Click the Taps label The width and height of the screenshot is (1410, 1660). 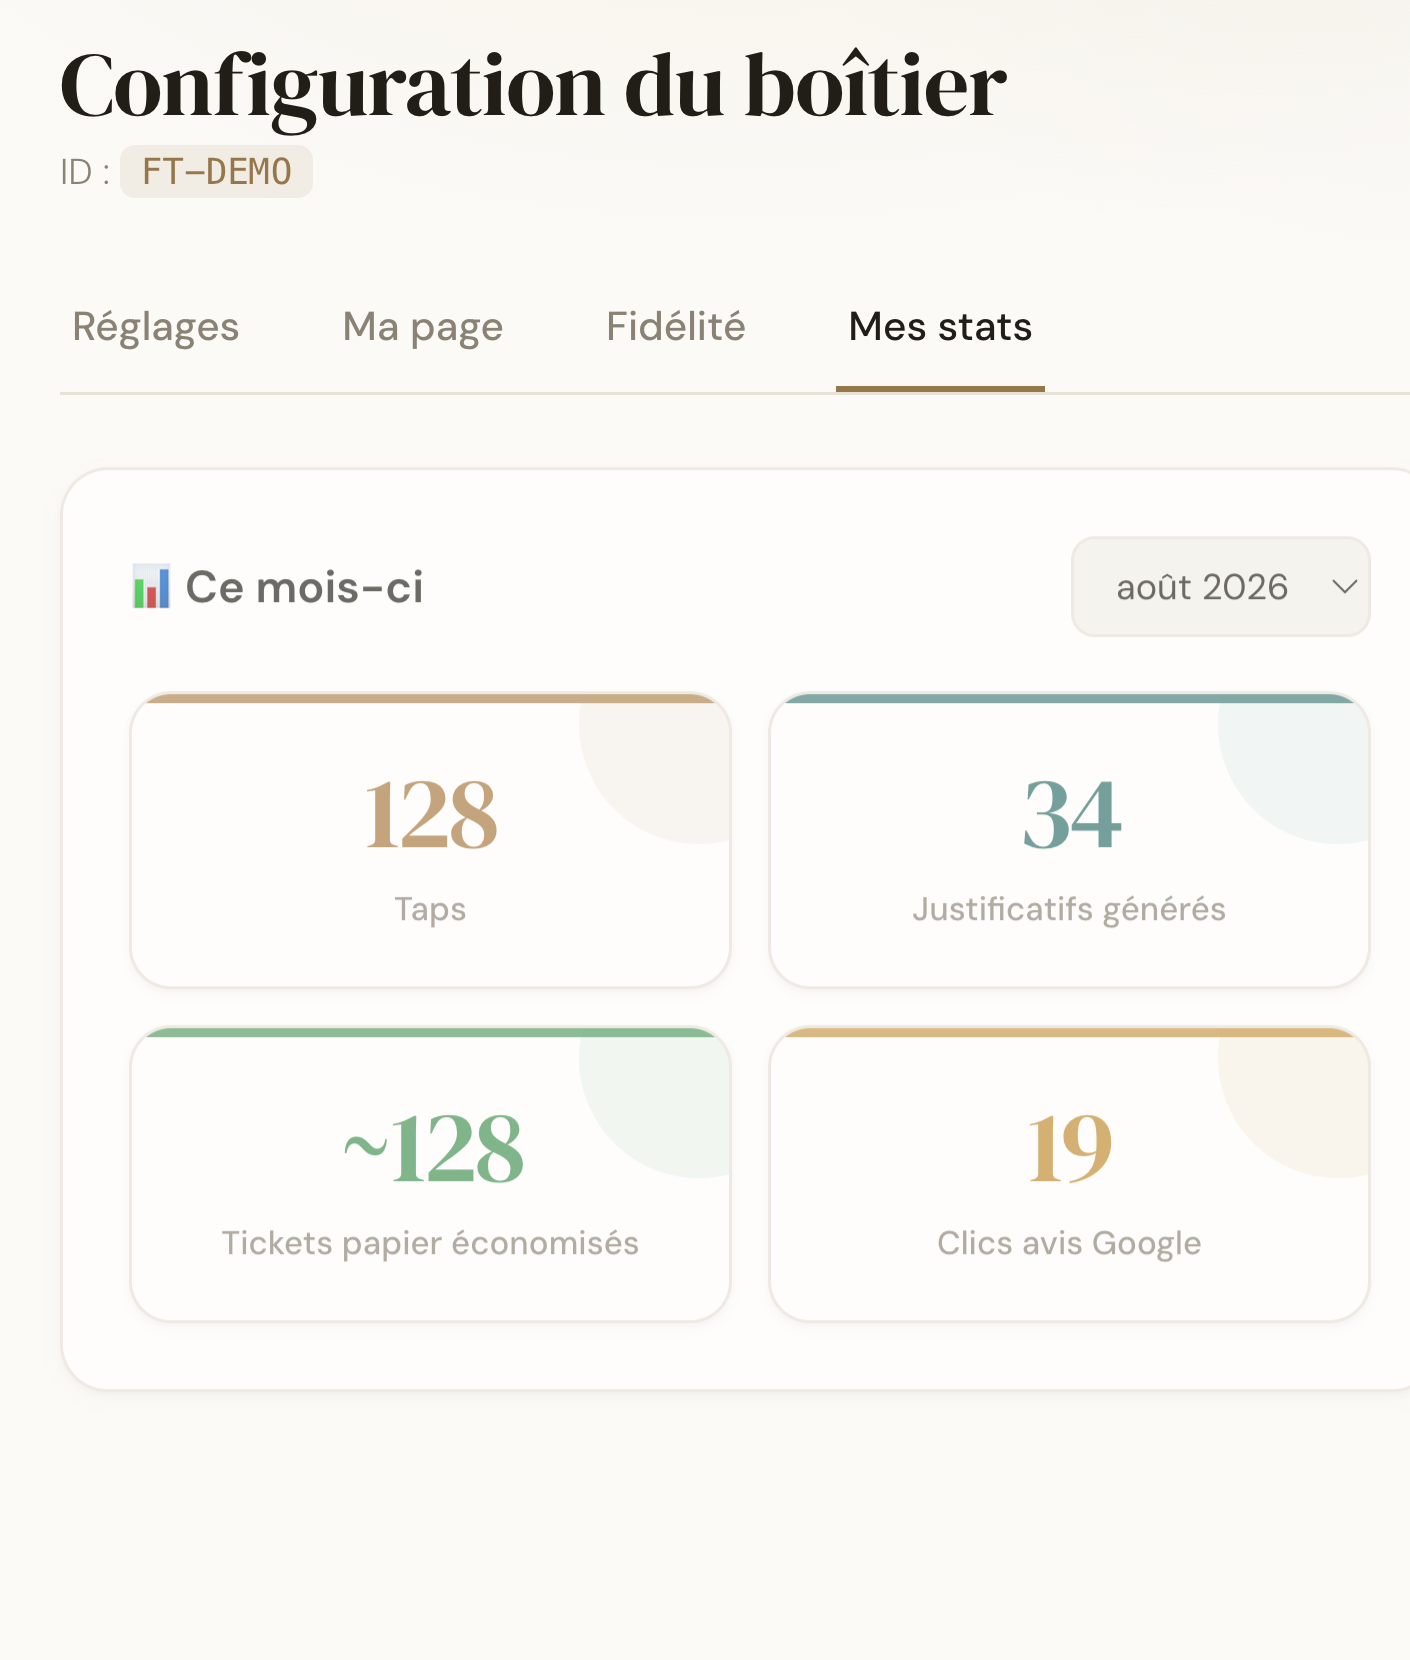pos(430,909)
